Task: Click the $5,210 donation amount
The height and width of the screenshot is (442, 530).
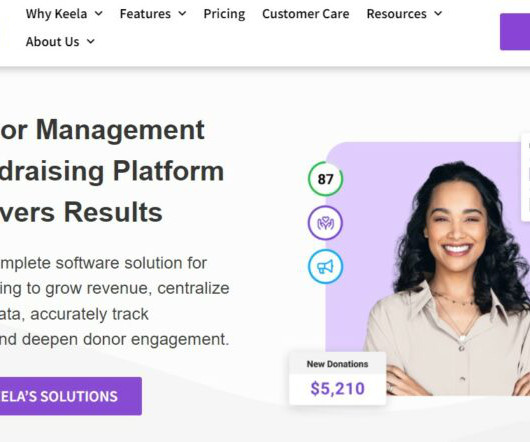Action: pyautogui.click(x=337, y=388)
